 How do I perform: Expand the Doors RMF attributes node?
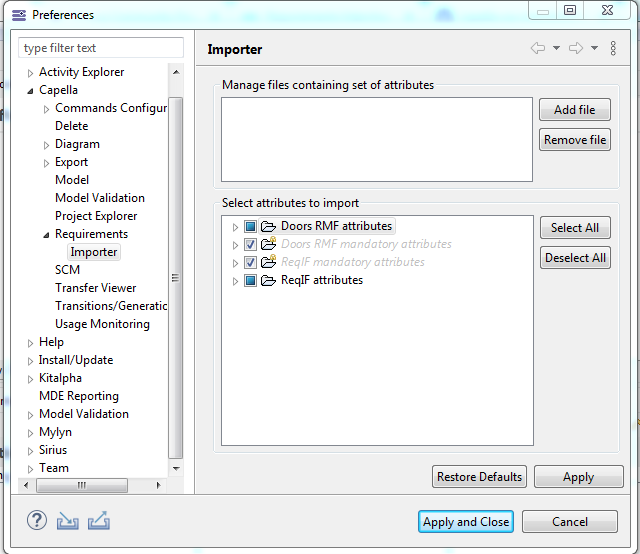pyautogui.click(x=235, y=227)
